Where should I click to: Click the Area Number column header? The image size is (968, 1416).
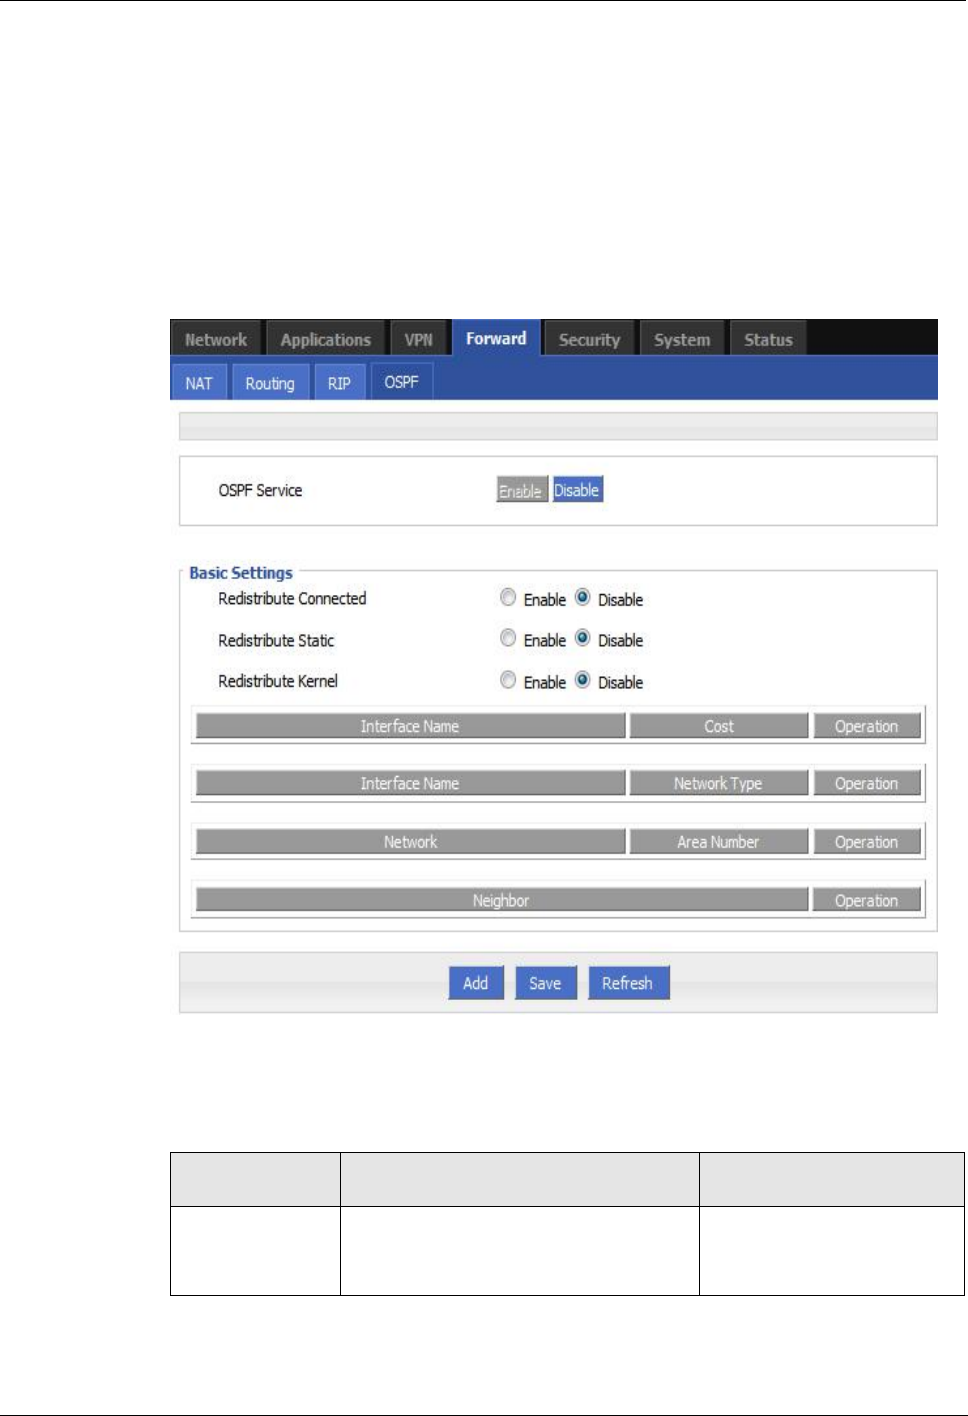click(719, 842)
